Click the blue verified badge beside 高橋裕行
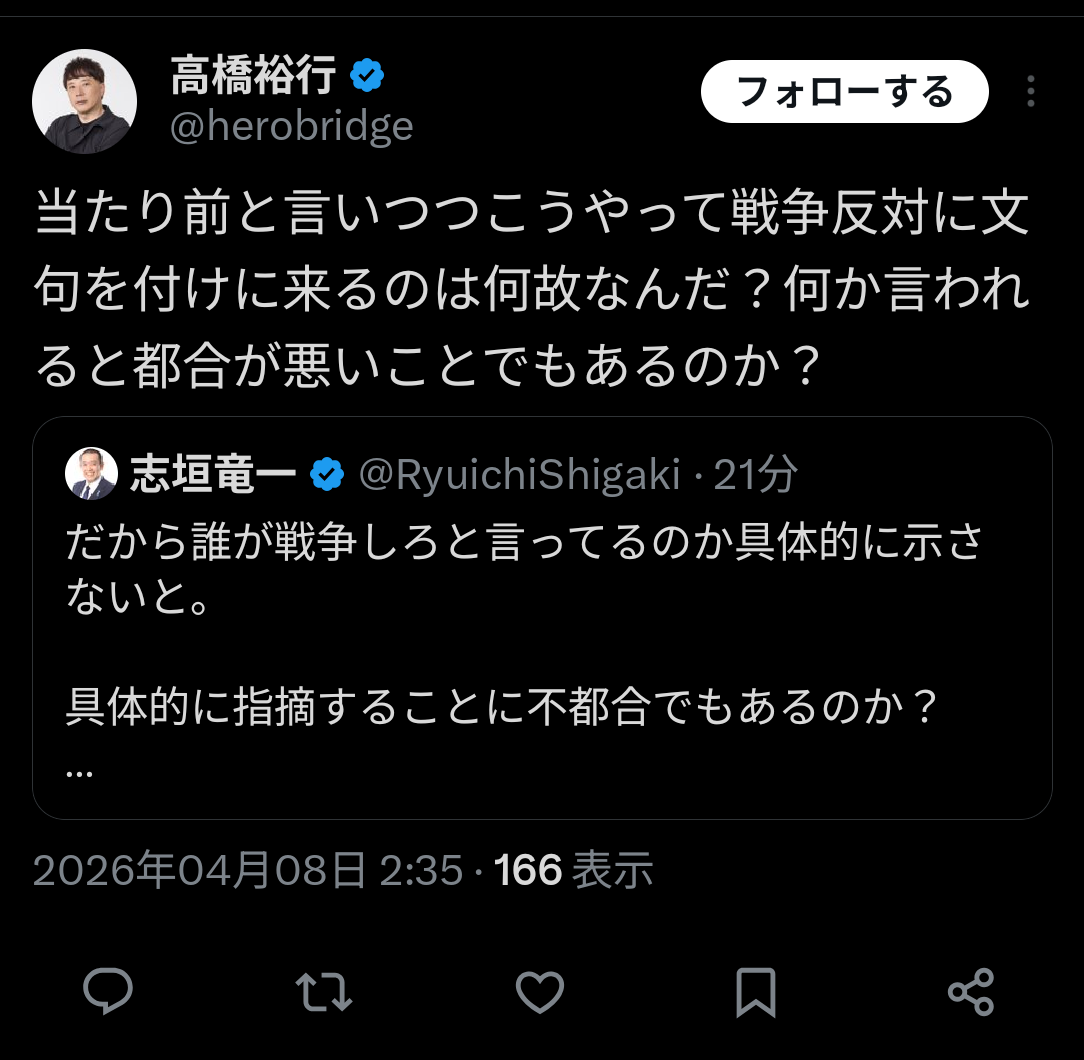The image size is (1084, 1060). (x=366, y=75)
